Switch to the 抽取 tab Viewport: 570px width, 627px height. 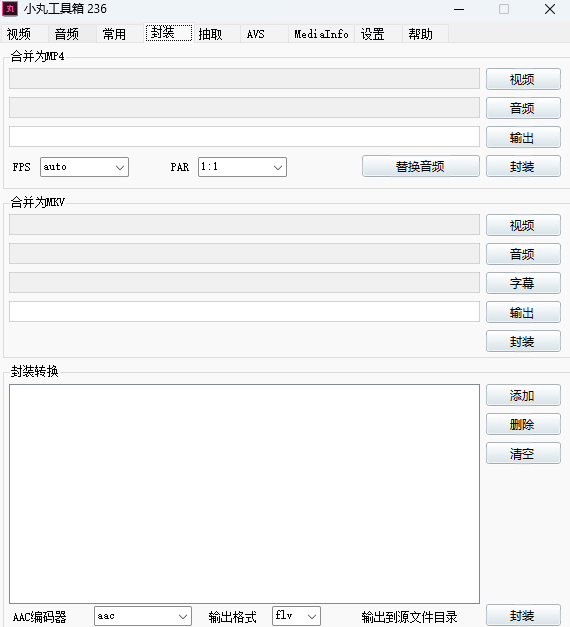pyautogui.click(x=210, y=34)
